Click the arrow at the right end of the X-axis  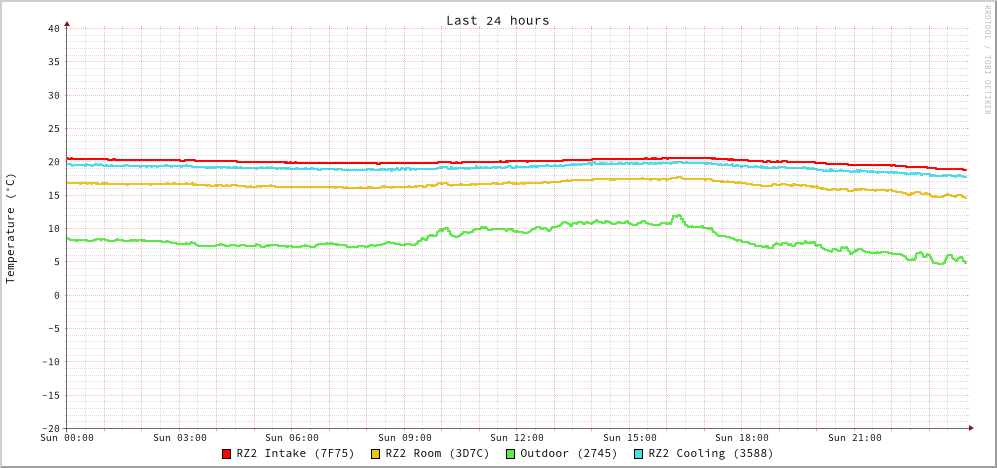click(x=971, y=428)
